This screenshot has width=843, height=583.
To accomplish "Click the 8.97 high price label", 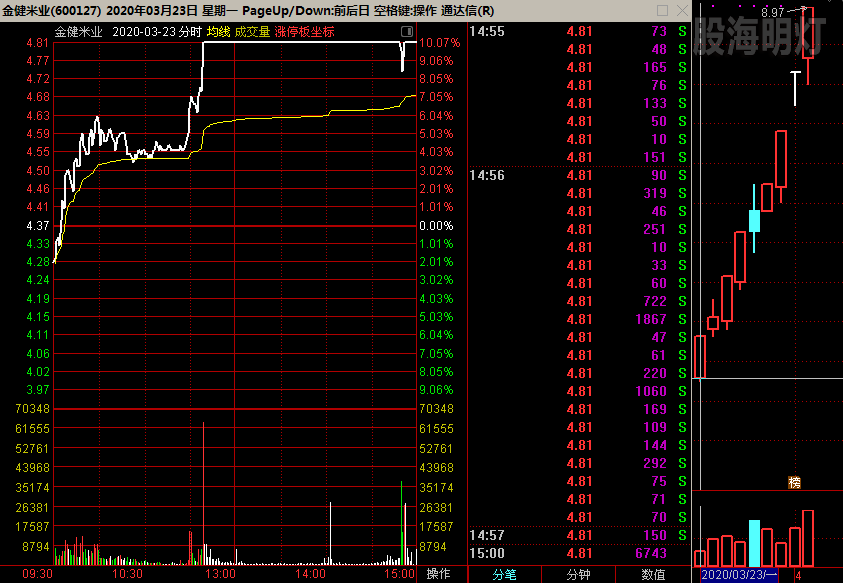I will point(773,12).
